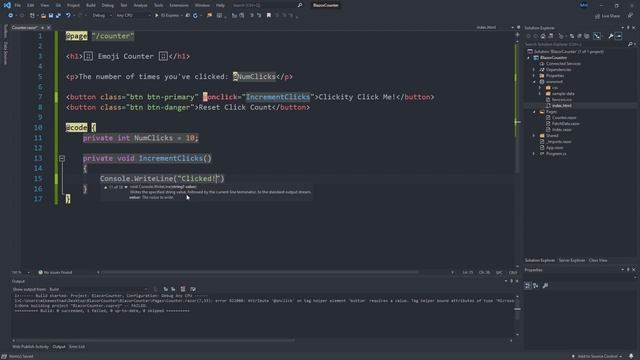
Task: Collapse the wwwroot folder
Action: click(534, 82)
